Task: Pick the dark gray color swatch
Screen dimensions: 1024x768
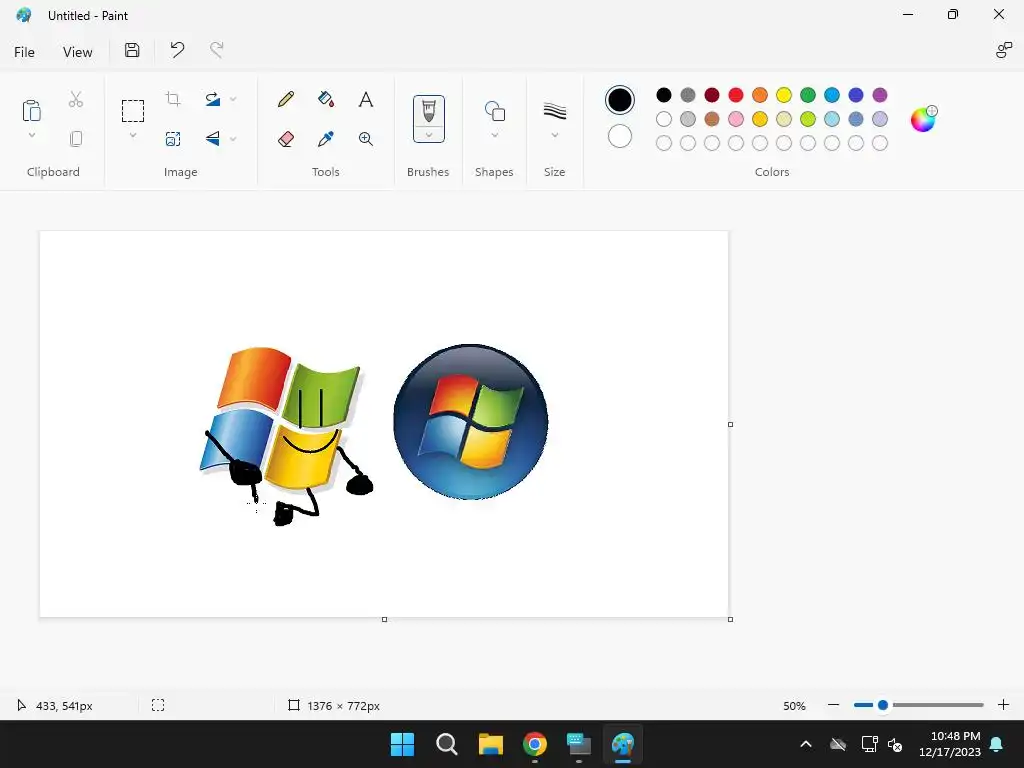Action: pyautogui.click(x=688, y=95)
